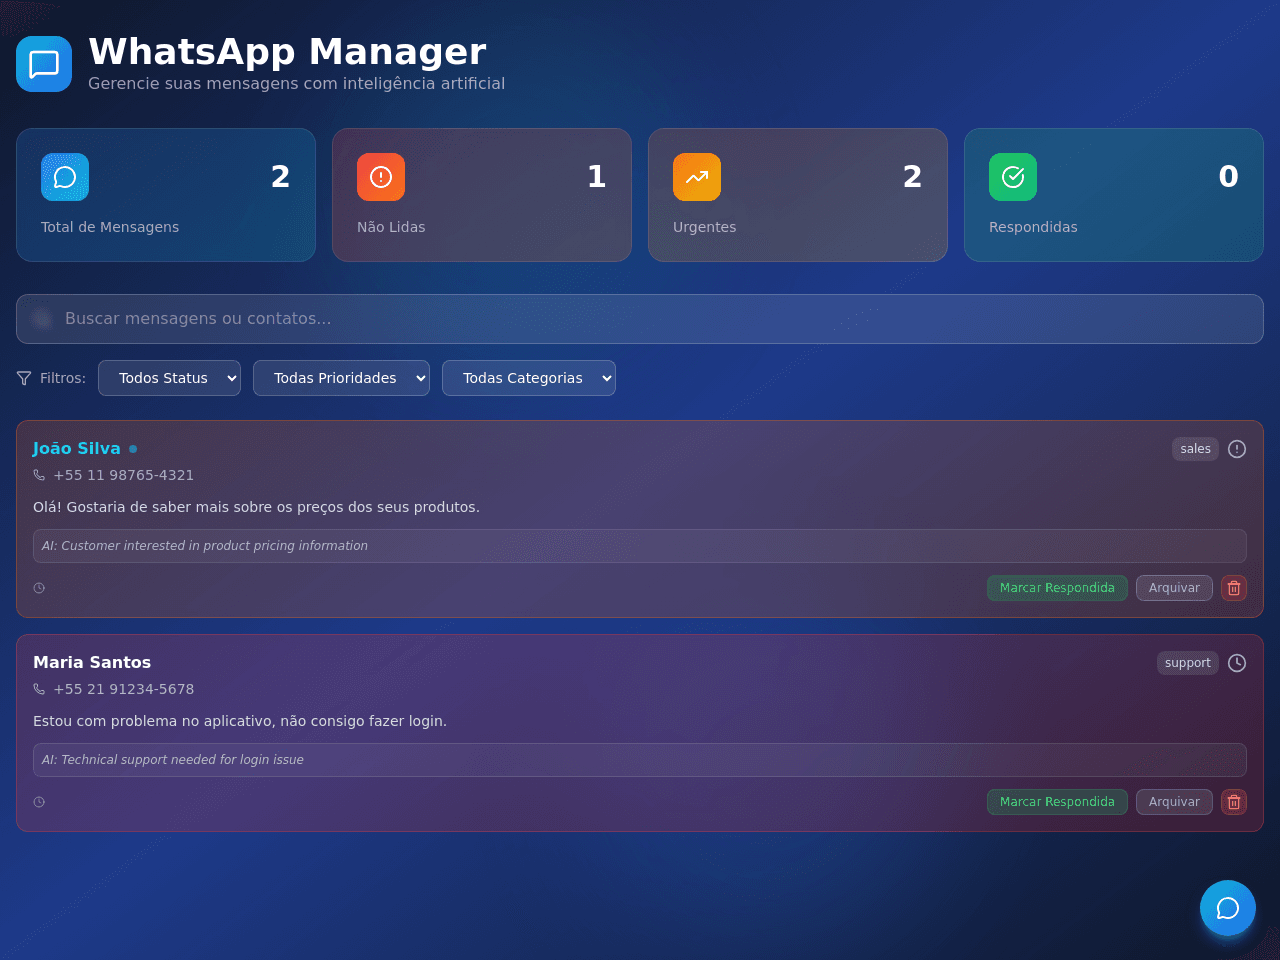
Task: Open the Todas Prioridades dropdown
Action: (341, 378)
